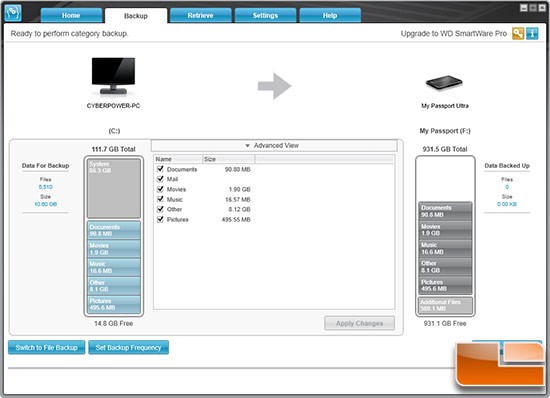Uncheck the Other category checkbox

[x=160, y=209]
